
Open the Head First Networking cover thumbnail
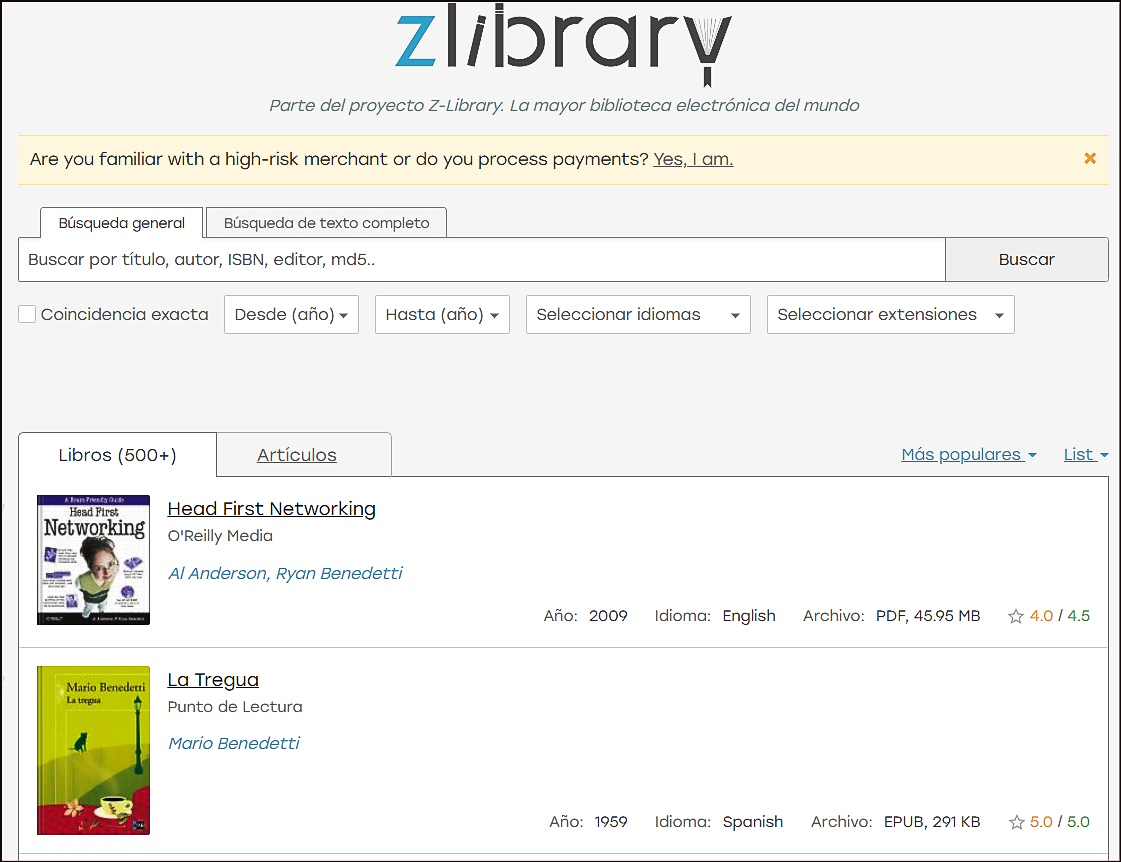click(94, 560)
